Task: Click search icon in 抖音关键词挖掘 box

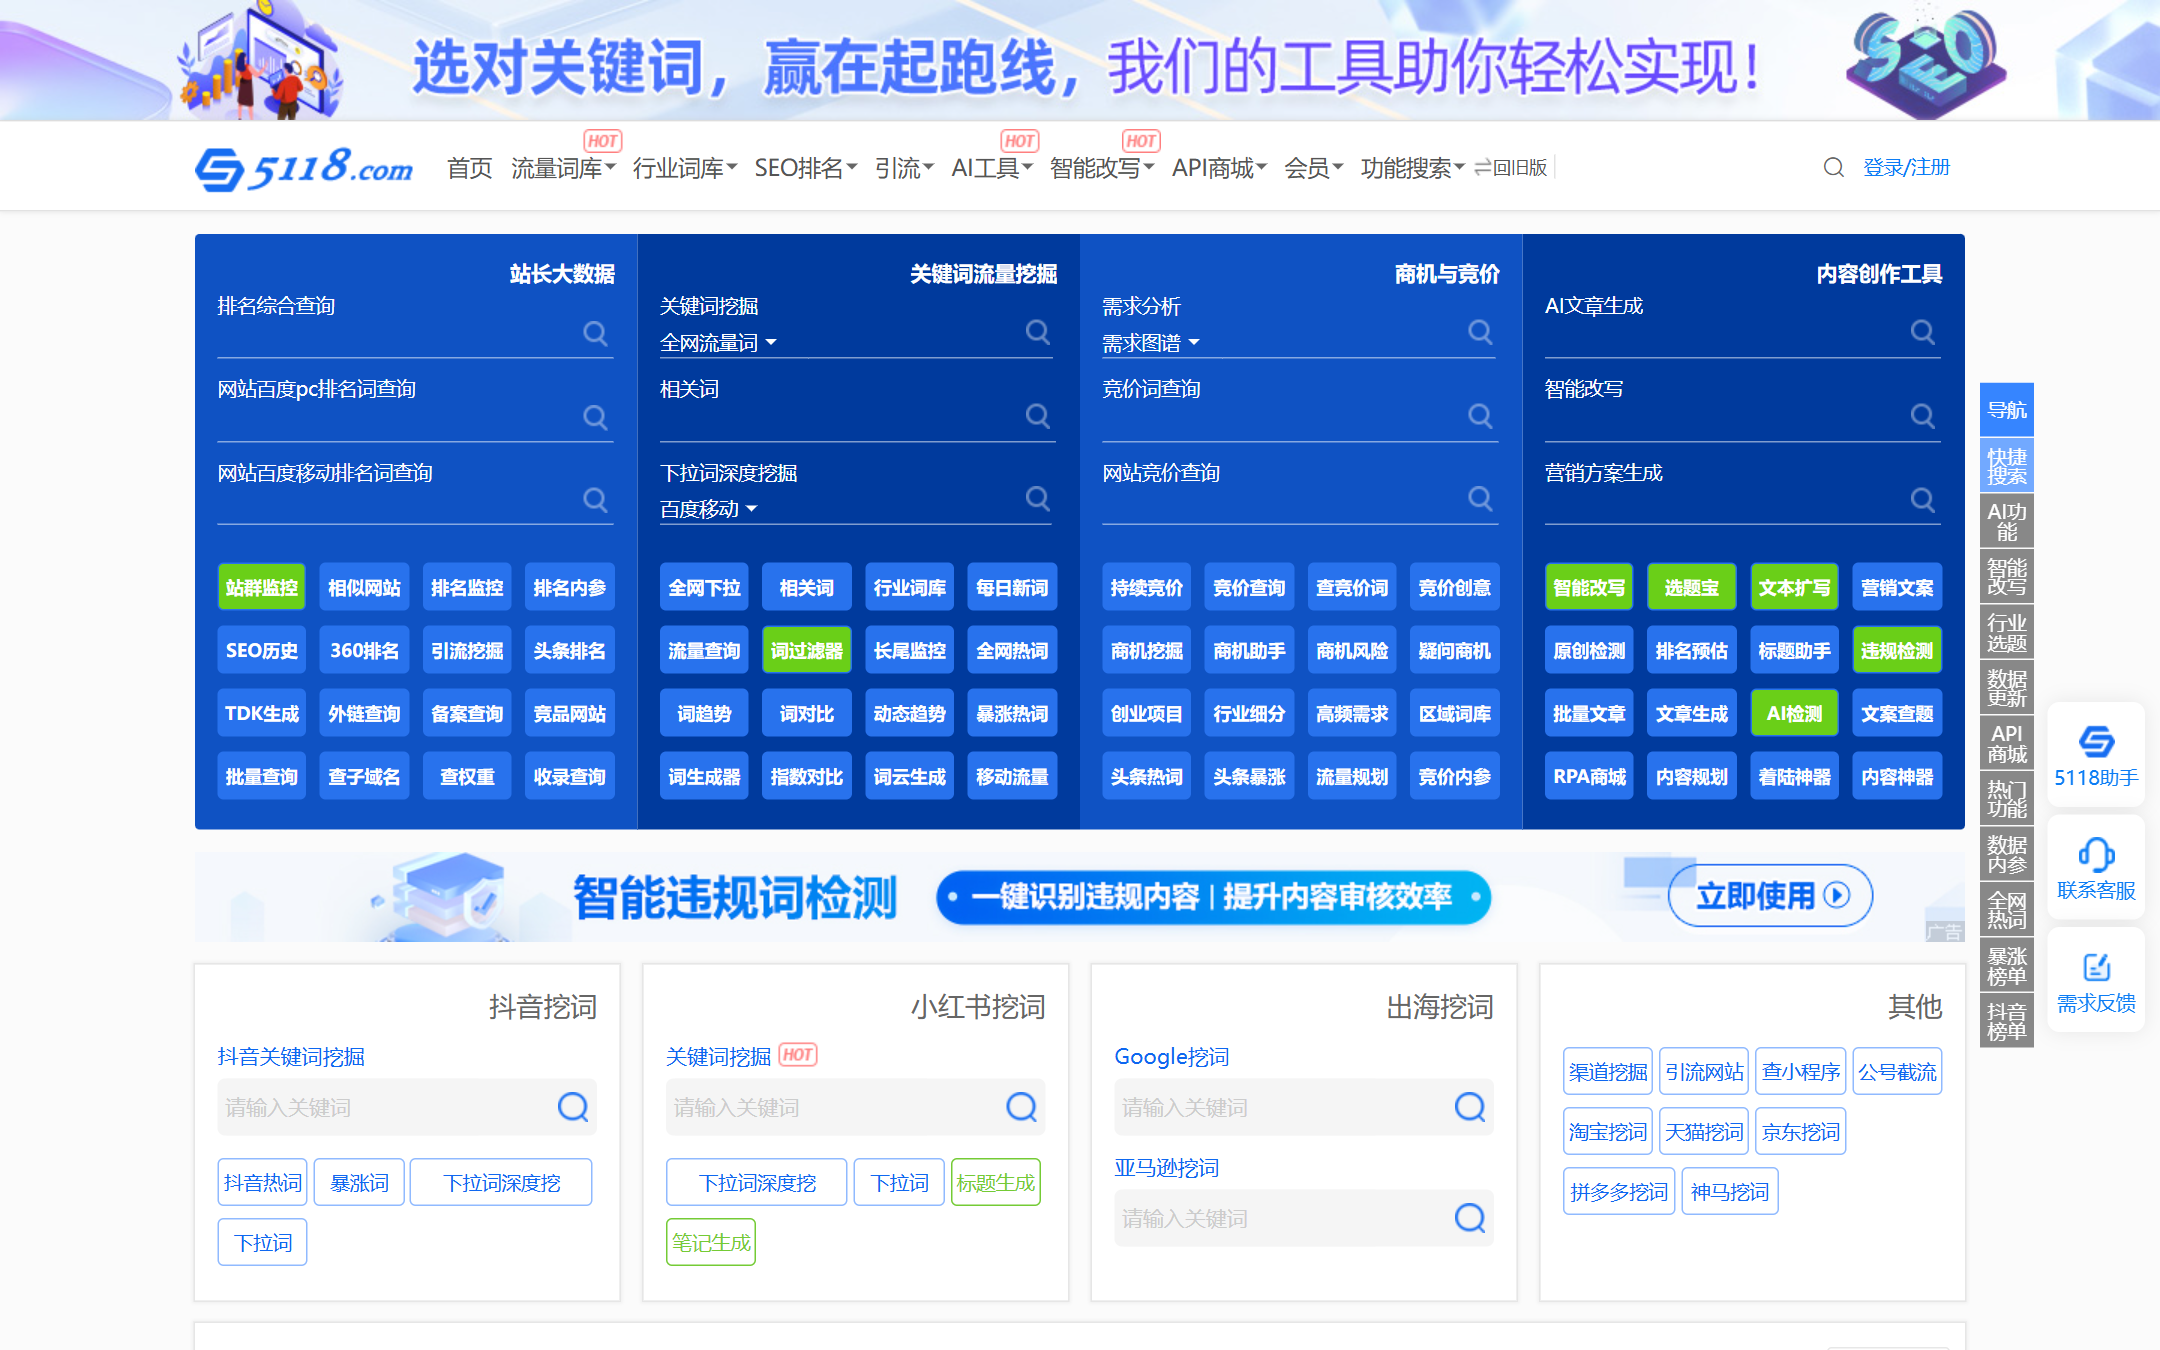Action: (573, 1107)
